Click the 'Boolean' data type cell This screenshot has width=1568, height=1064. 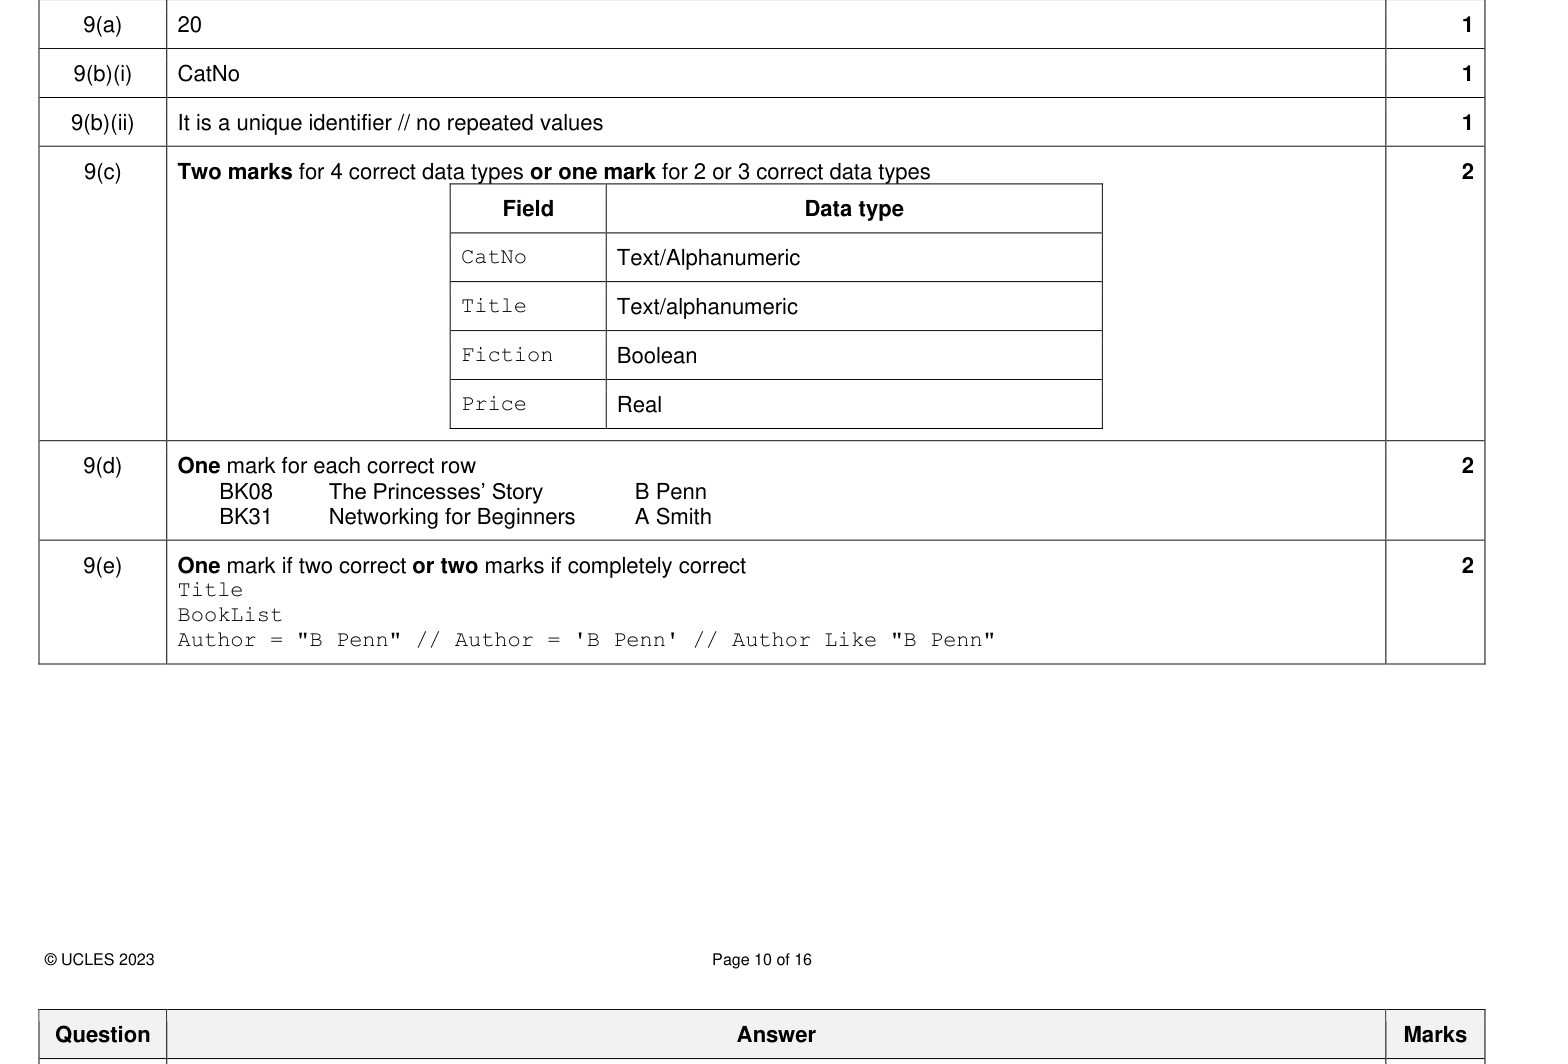(x=854, y=355)
